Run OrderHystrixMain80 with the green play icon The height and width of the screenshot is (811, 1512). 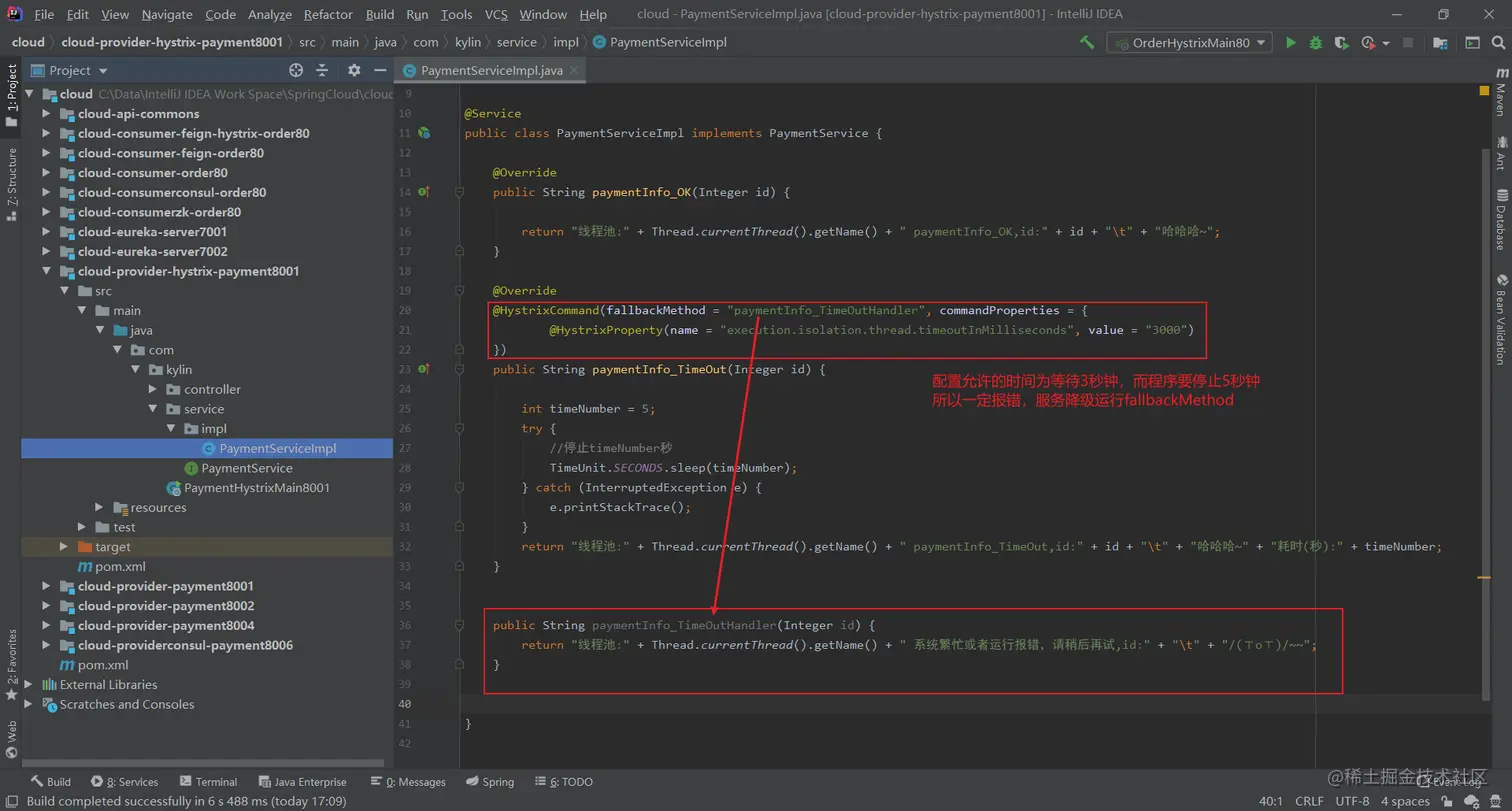pyautogui.click(x=1291, y=43)
